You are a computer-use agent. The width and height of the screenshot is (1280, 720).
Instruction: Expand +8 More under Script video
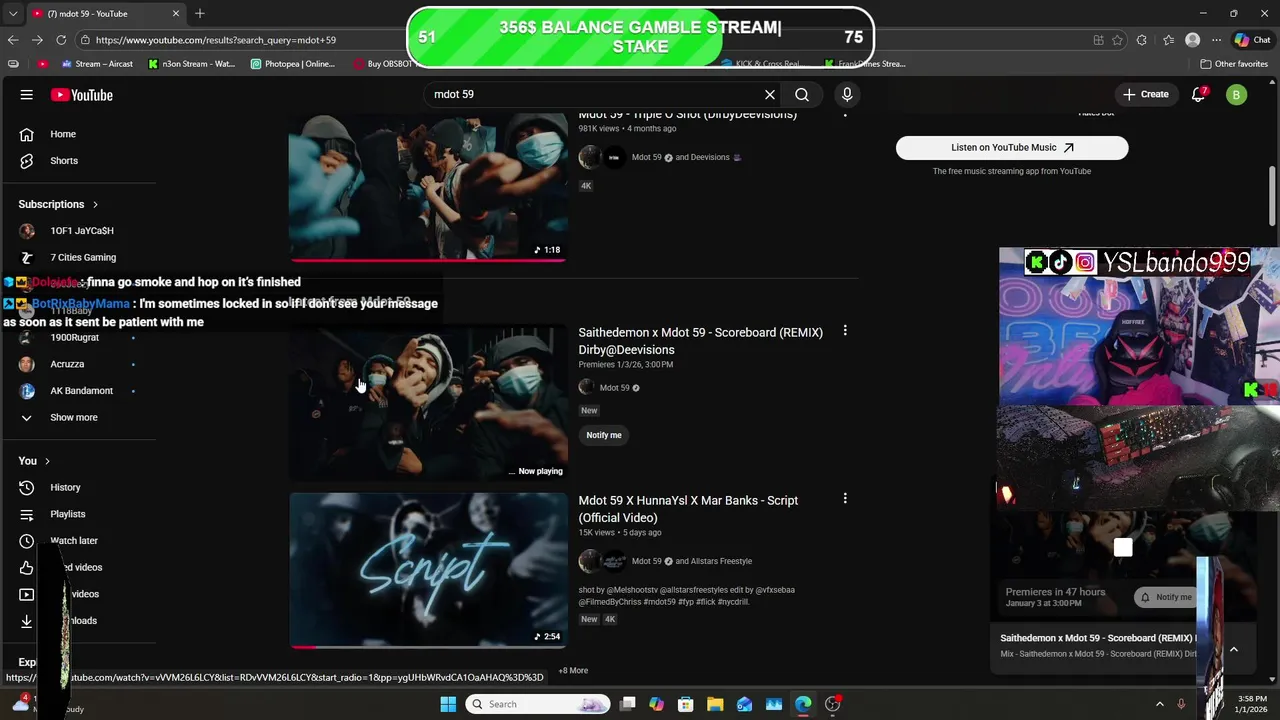point(573,671)
